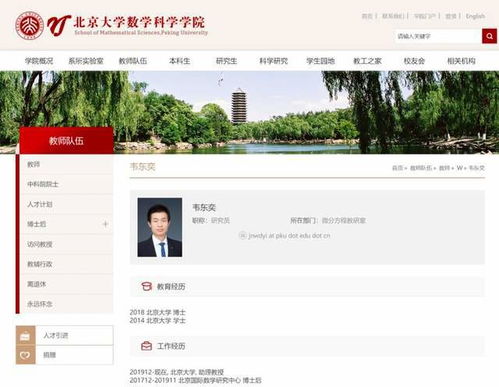Select 离退休 in the sidebar
499x387 pixels.
(x=67, y=284)
